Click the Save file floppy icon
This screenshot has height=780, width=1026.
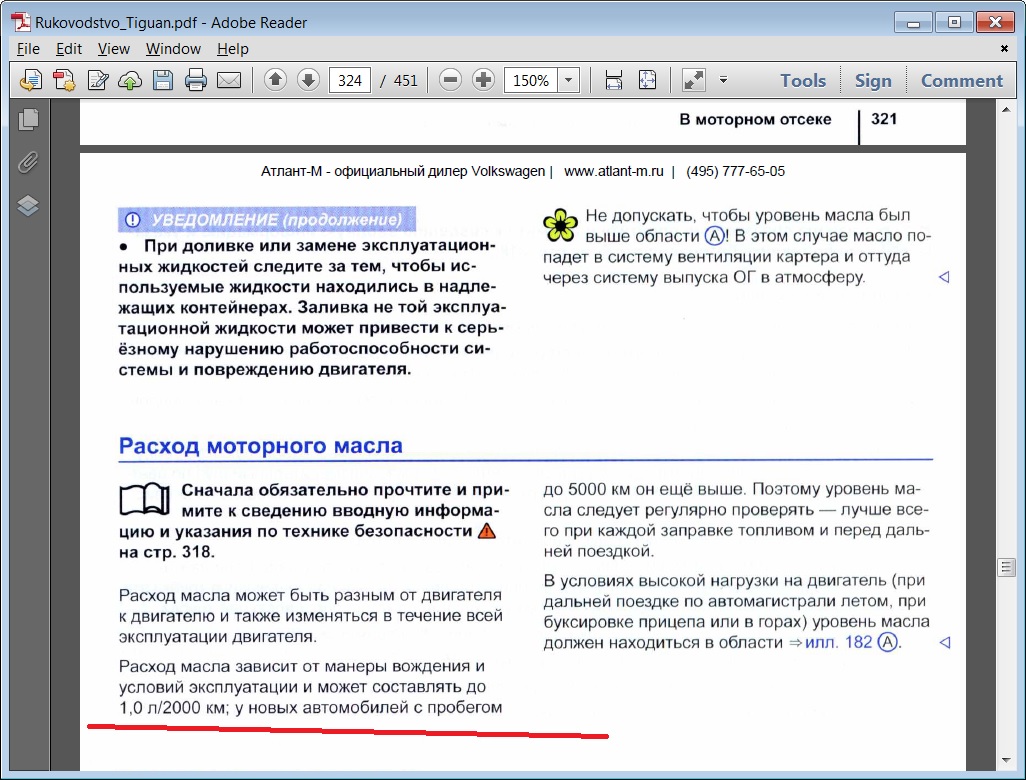pyautogui.click(x=163, y=81)
